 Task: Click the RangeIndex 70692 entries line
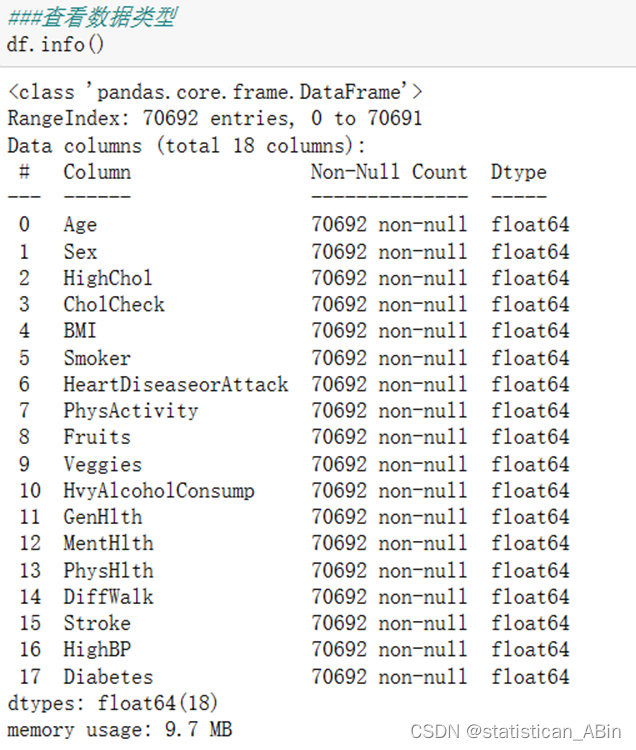[x=214, y=119]
